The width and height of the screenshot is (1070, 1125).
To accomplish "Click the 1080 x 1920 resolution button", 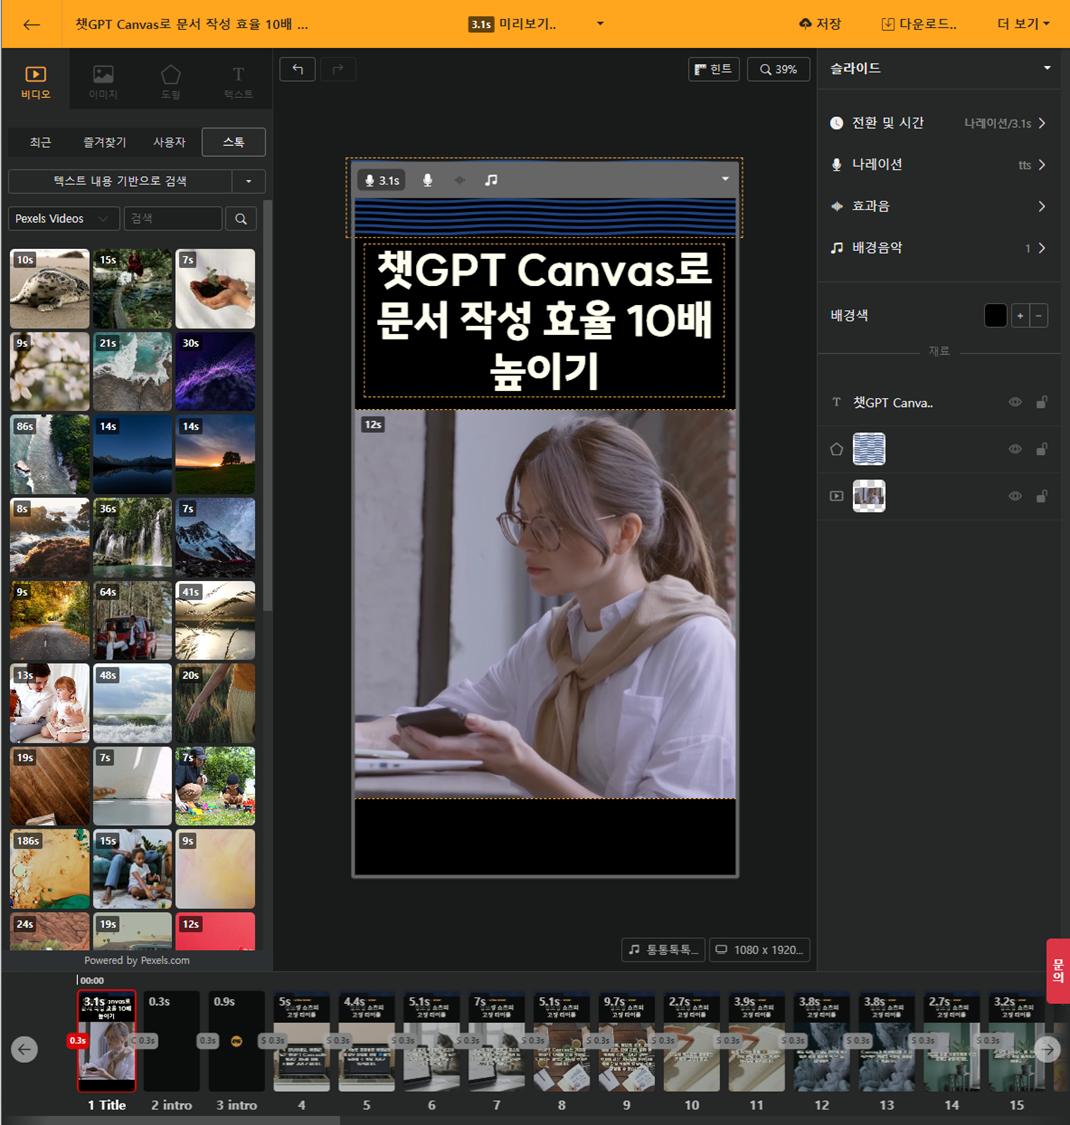I will pos(760,949).
